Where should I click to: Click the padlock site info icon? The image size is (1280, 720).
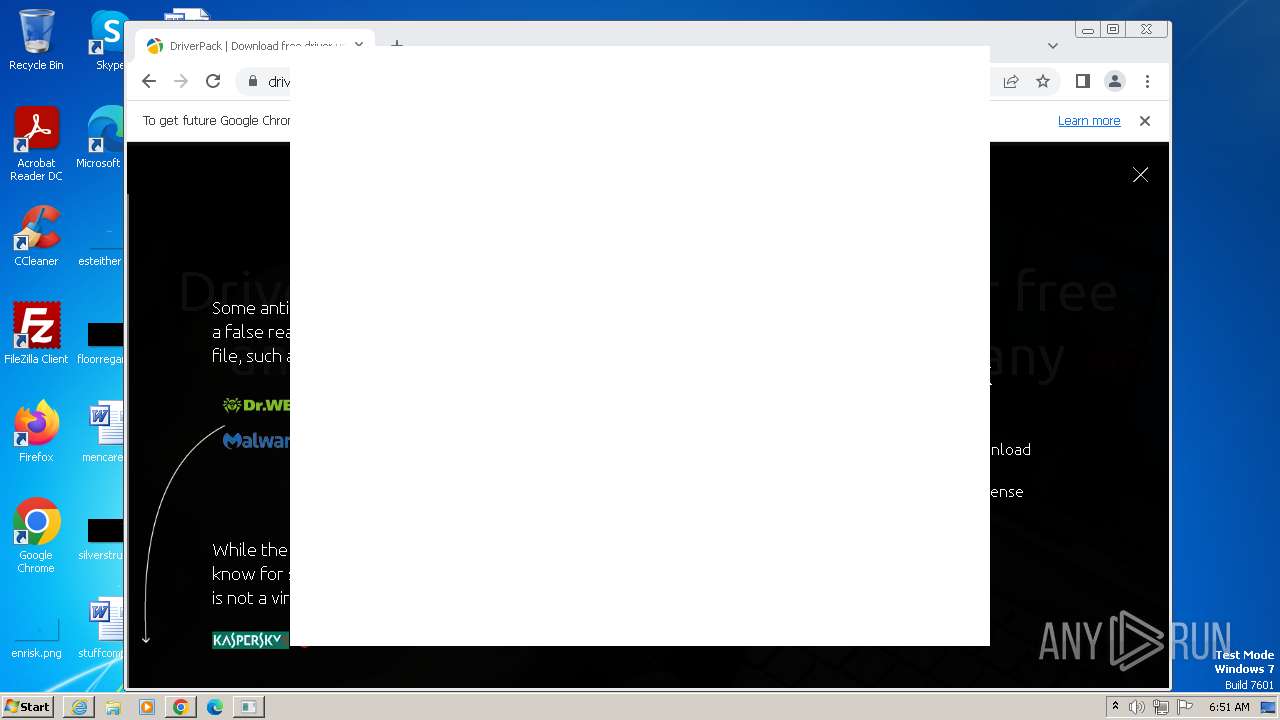point(253,82)
